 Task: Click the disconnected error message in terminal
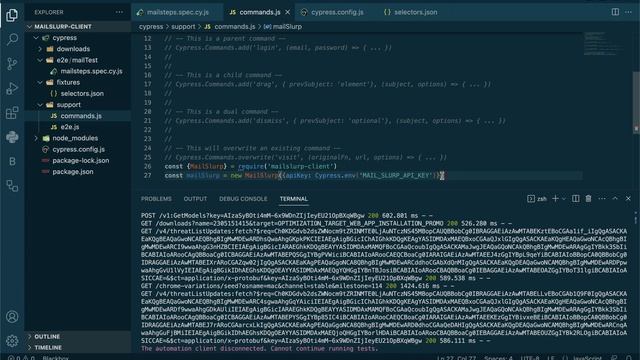(259, 349)
